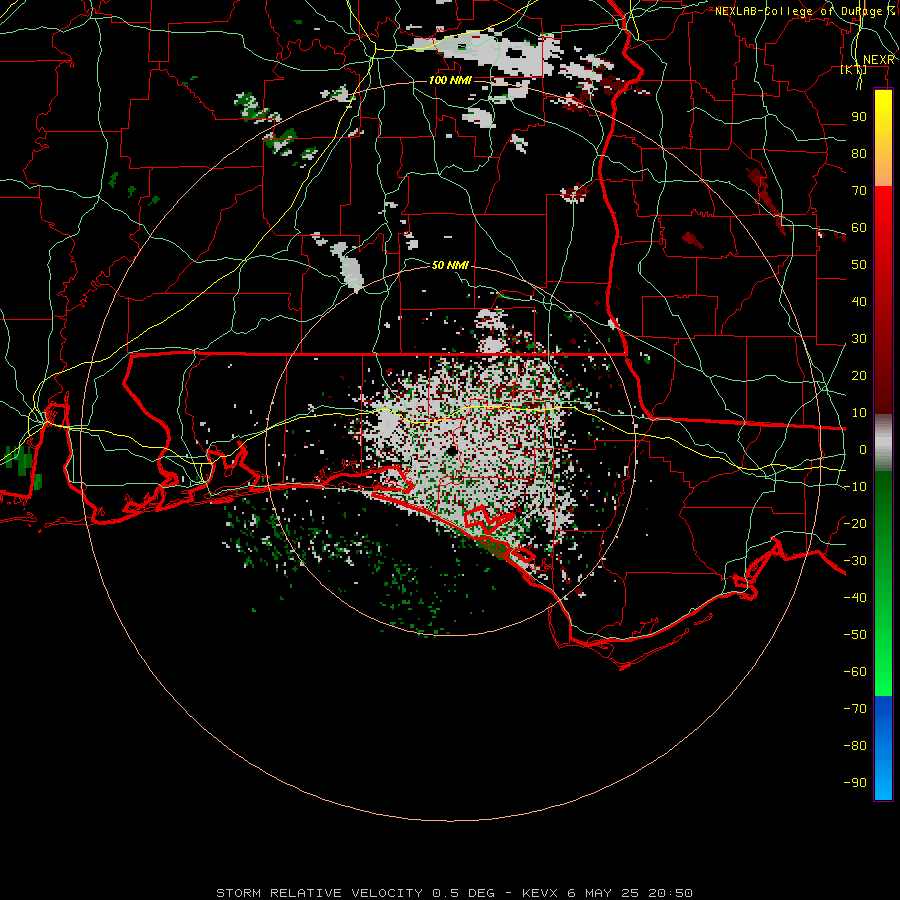900x900 pixels.
Task: Select the "-30" velocity scale label
Action: point(855,561)
